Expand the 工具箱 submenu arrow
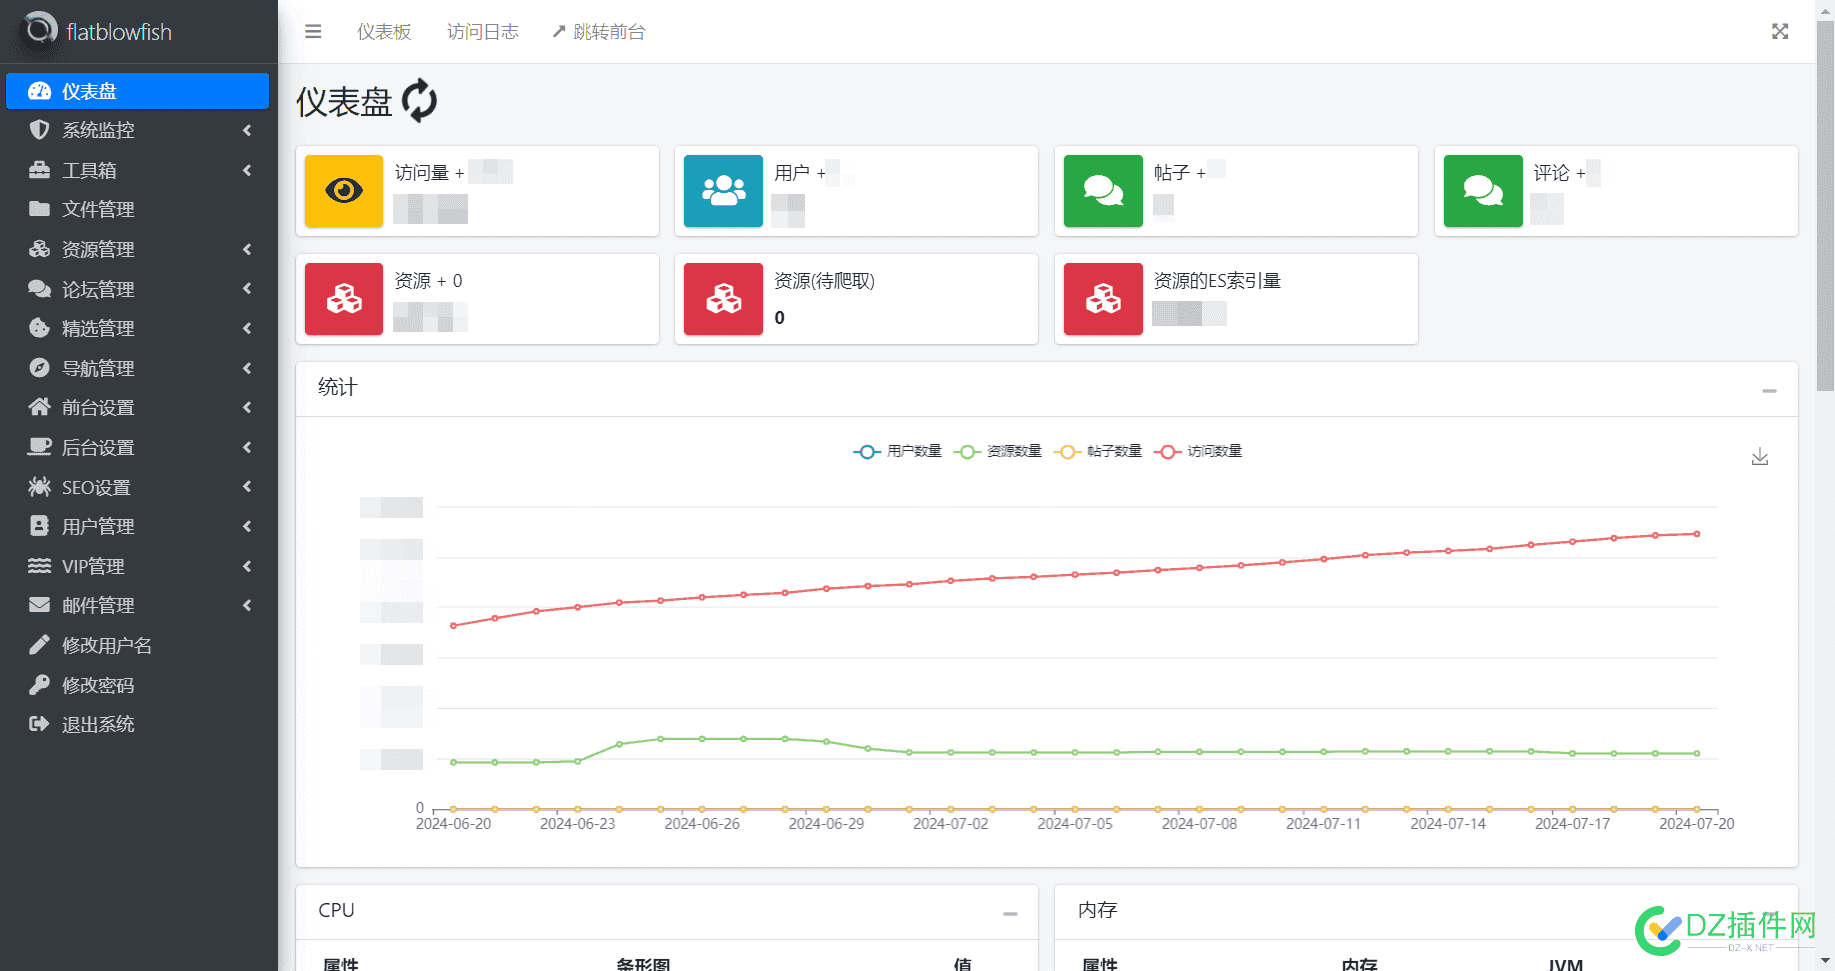Image resolution: width=1835 pixels, height=971 pixels. point(247,170)
